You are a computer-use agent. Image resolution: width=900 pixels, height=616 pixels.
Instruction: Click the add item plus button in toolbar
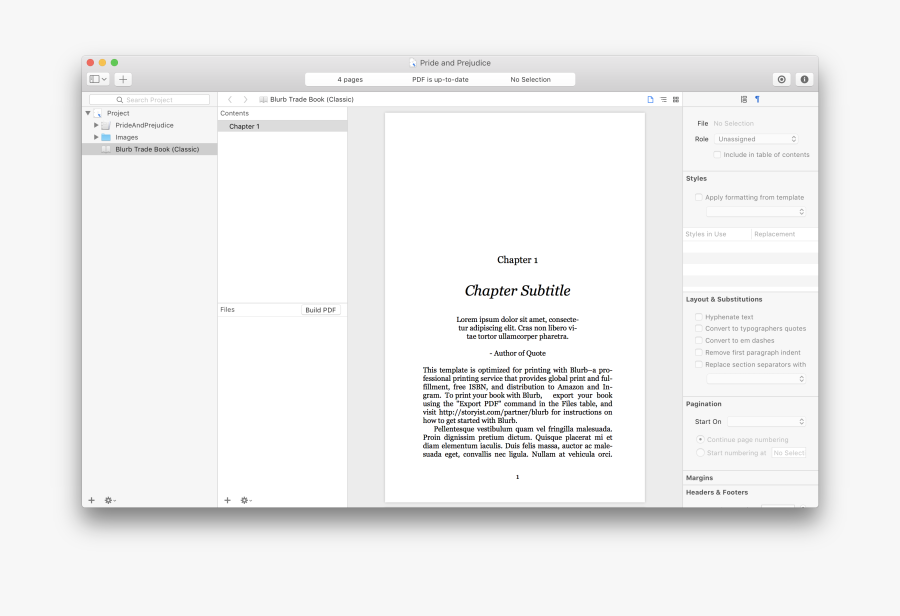(123, 79)
